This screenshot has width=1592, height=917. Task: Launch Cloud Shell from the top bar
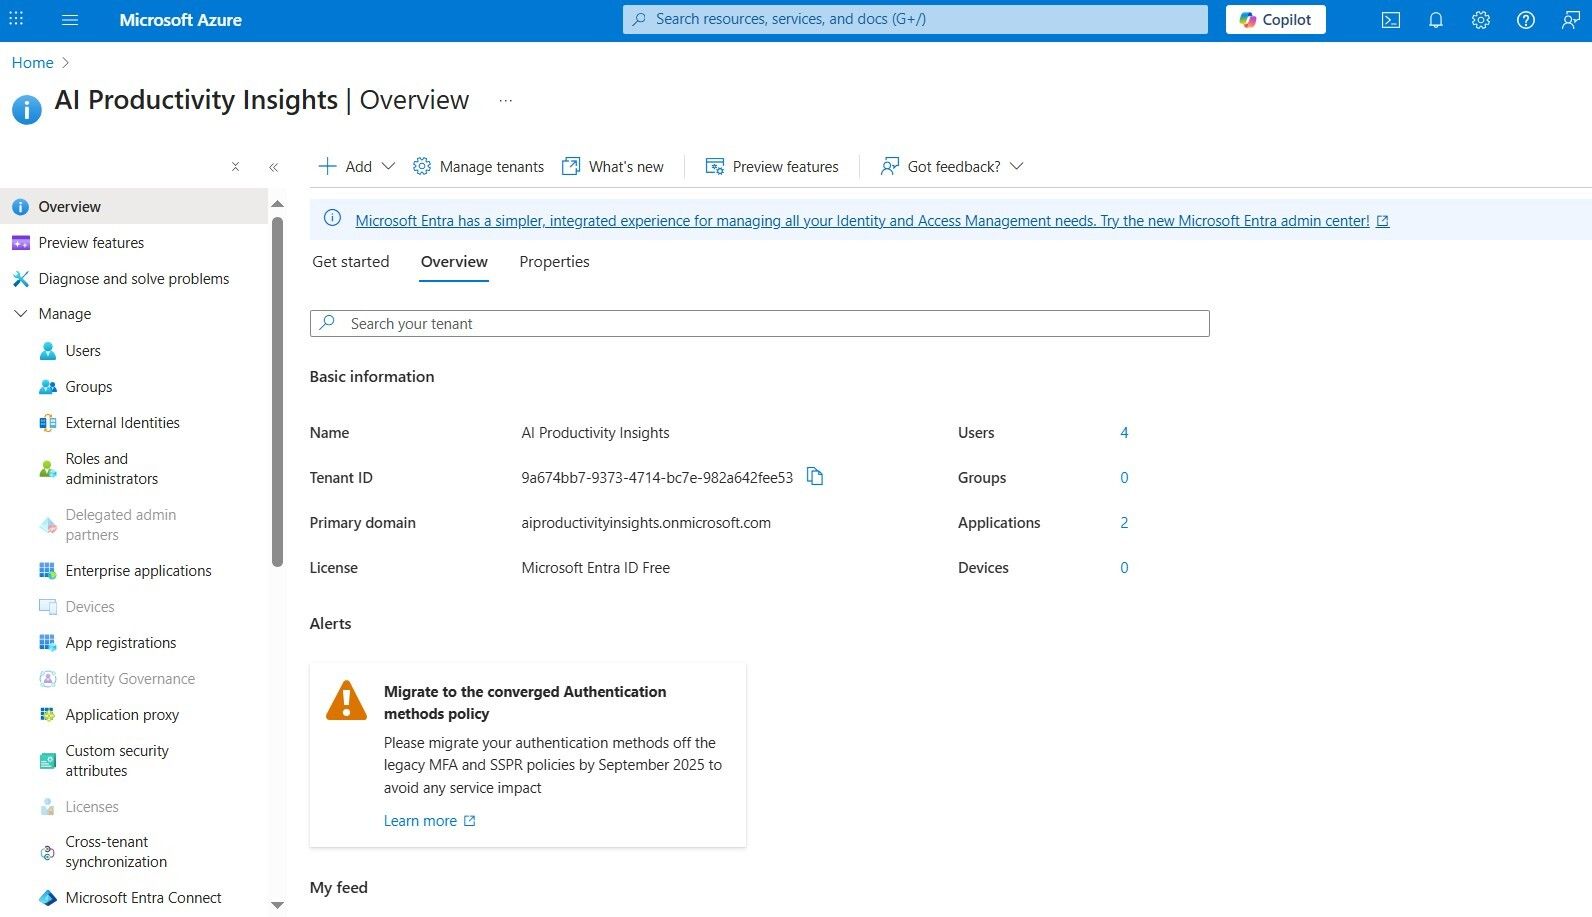click(1391, 20)
